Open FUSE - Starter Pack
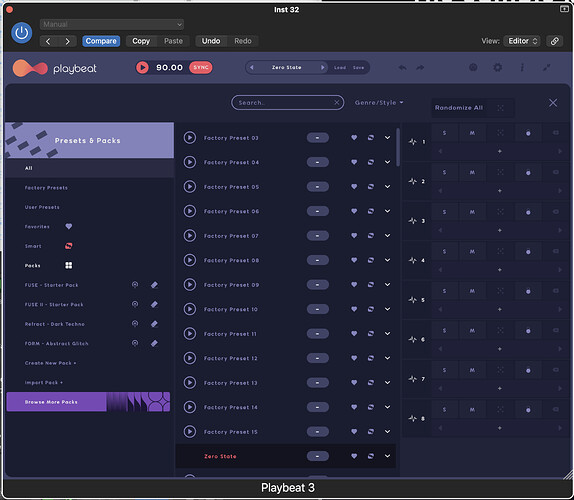Viewport: 574px width, 500px height. click(x=52, y=285)
